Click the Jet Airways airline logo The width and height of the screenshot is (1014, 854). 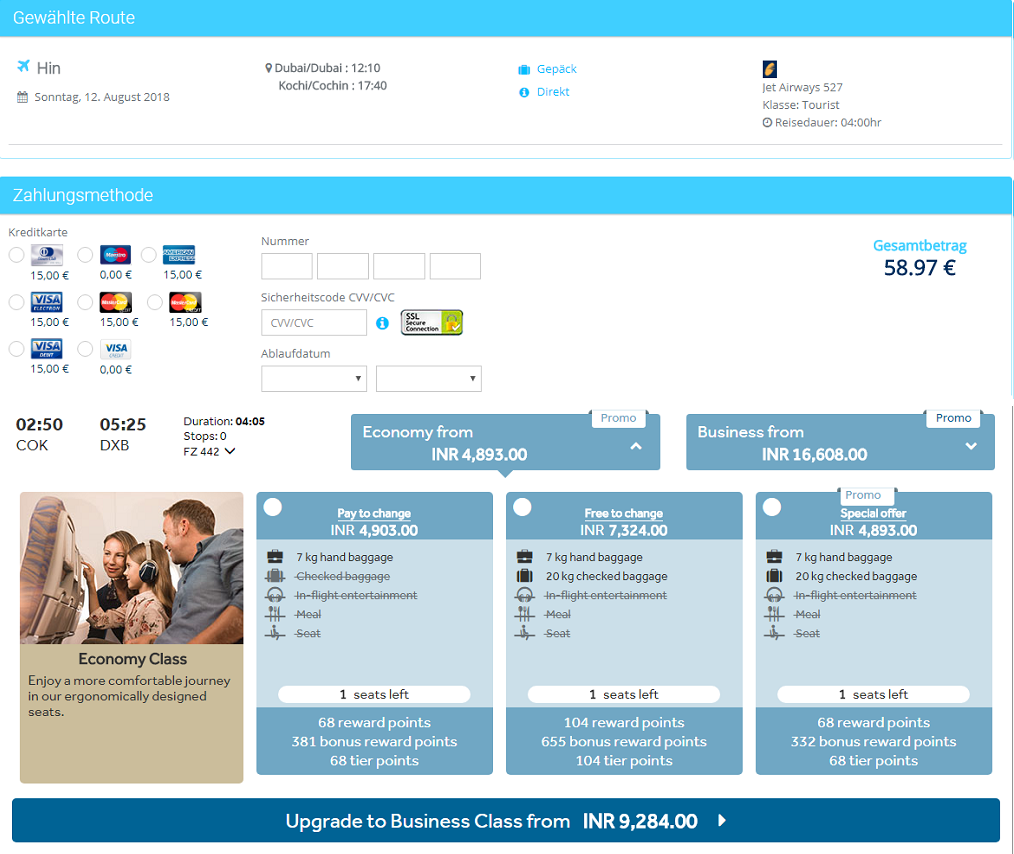pyautogui.click(x=770, y=69)
